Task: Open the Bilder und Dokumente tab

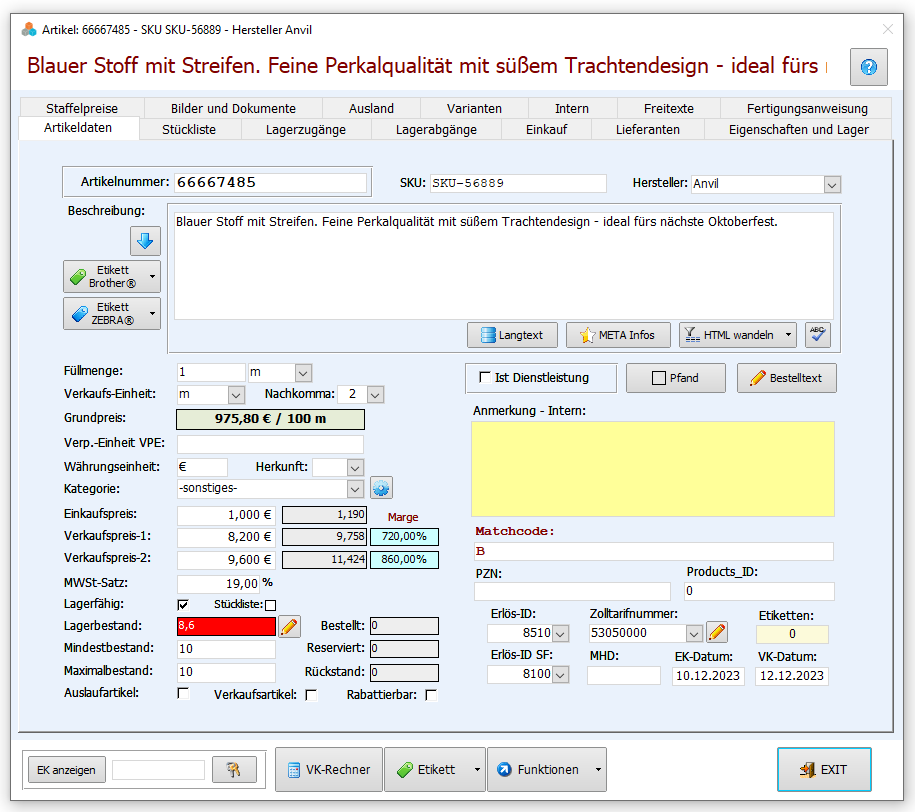Action: click(x=233, y=109)
